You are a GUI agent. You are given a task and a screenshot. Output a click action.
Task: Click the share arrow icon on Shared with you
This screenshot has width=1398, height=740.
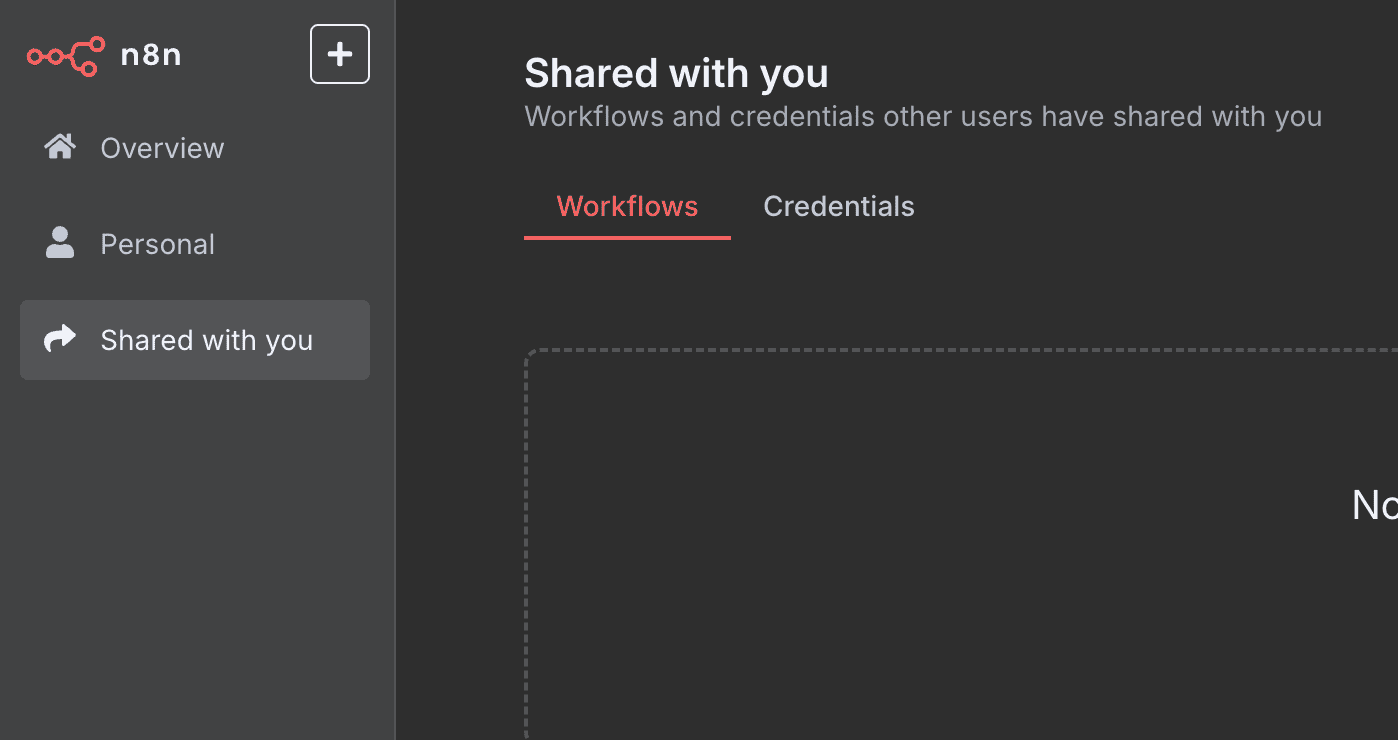pyautogui.click(x=59, y=339)
